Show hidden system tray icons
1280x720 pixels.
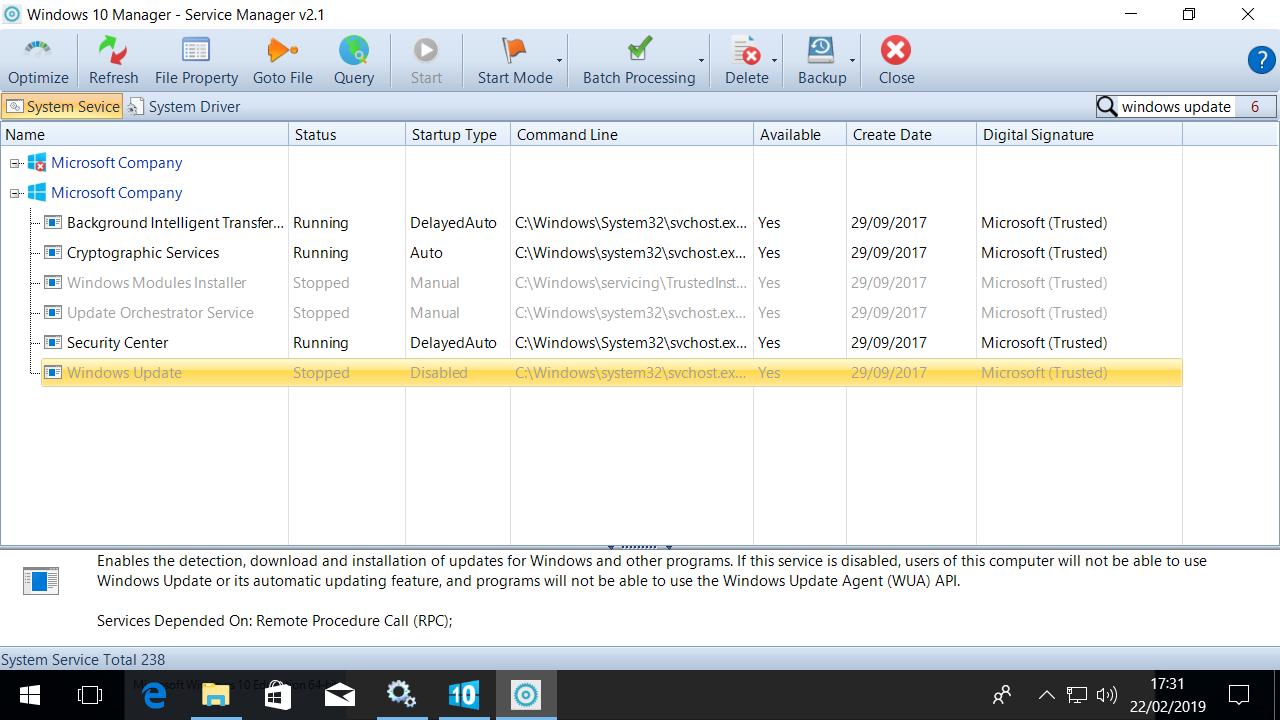point(1046,695)
